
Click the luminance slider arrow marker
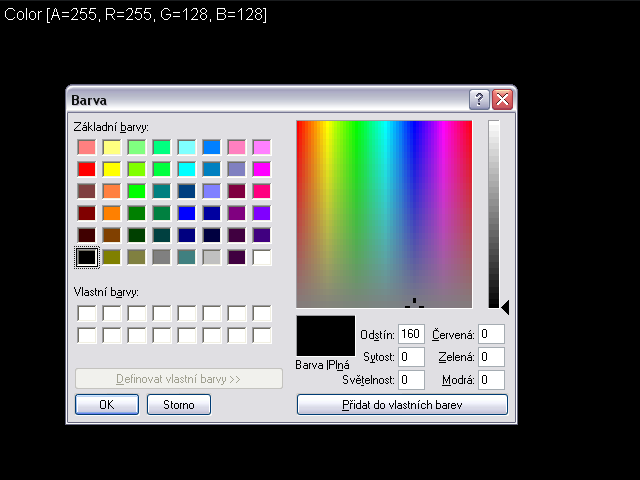(x=505, y=307)
